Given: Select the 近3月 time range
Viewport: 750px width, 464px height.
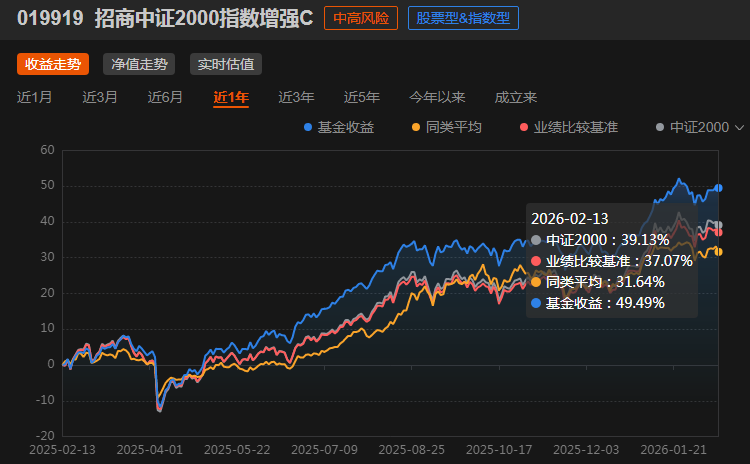Looking at the screenshot, I should (100, 98).
